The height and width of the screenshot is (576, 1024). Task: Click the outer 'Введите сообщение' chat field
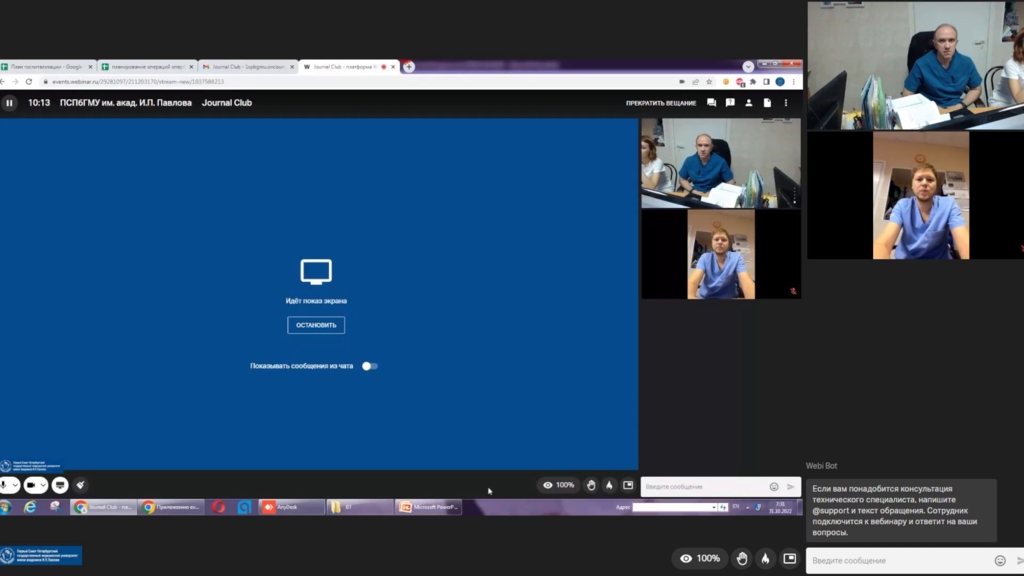(895, 561)
